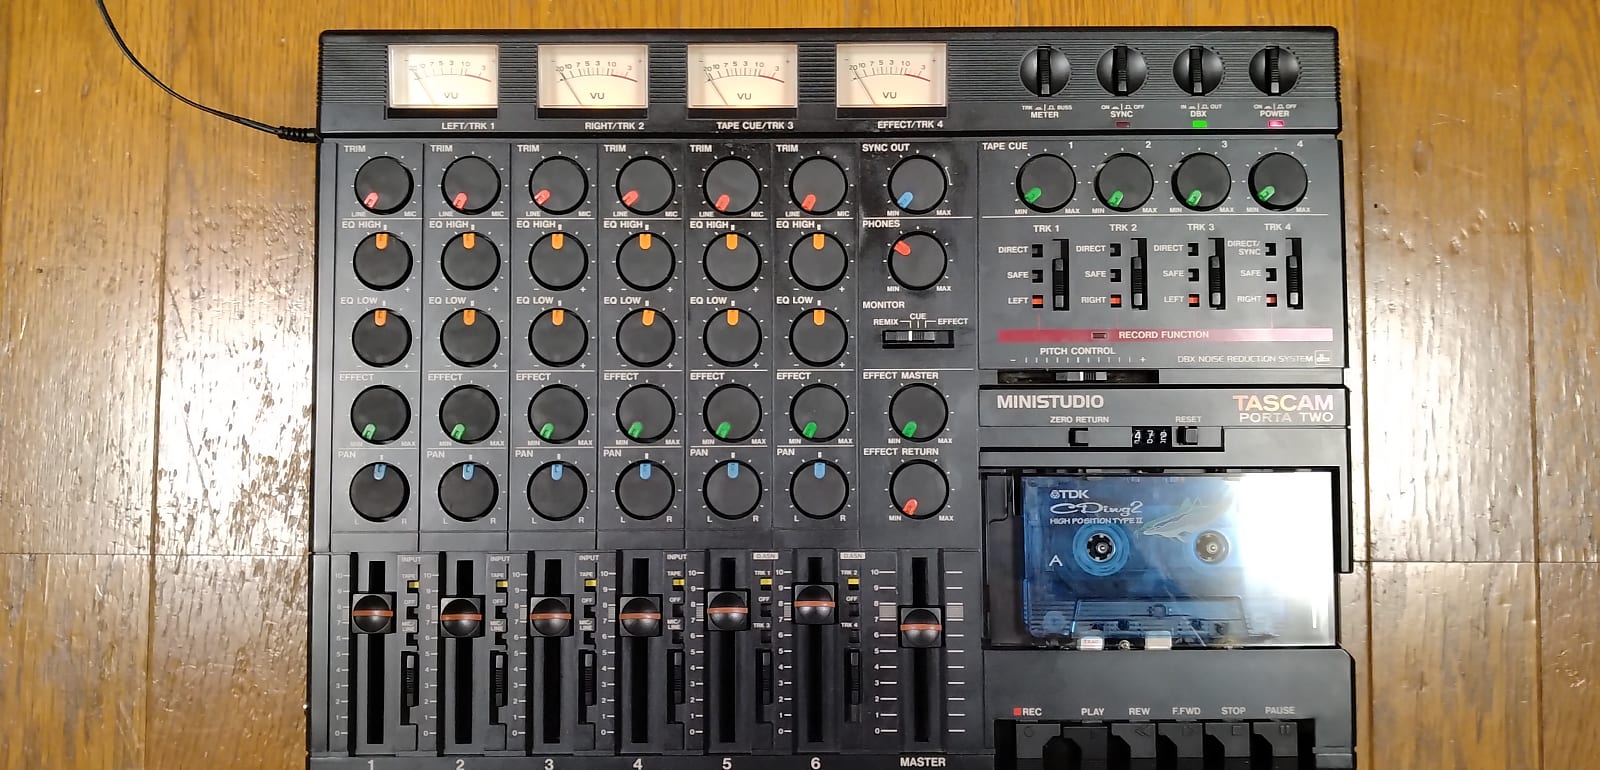The height and width of the screenshot is (770, 1600).
Task: Toggle the TRK 4 record function switch
Action: point(1294,272)
